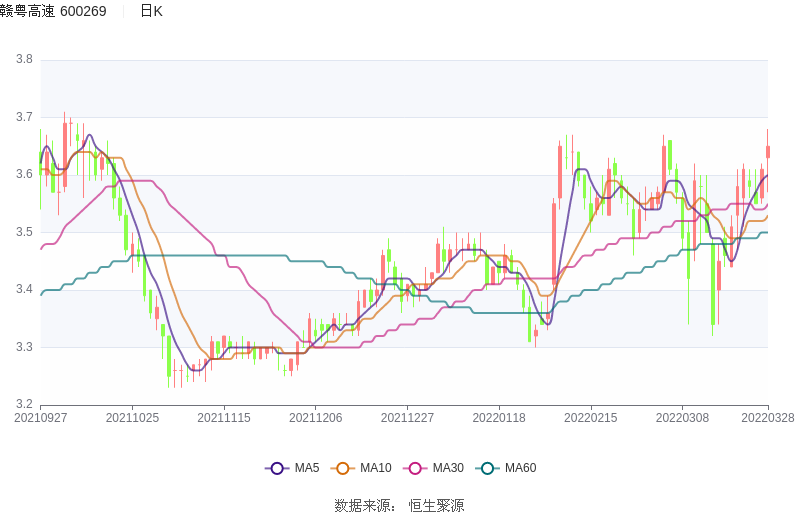Viewport: 800px width, 517px height.
Task: Hide the MA10 line via legend text
Action: click(375, 468)
